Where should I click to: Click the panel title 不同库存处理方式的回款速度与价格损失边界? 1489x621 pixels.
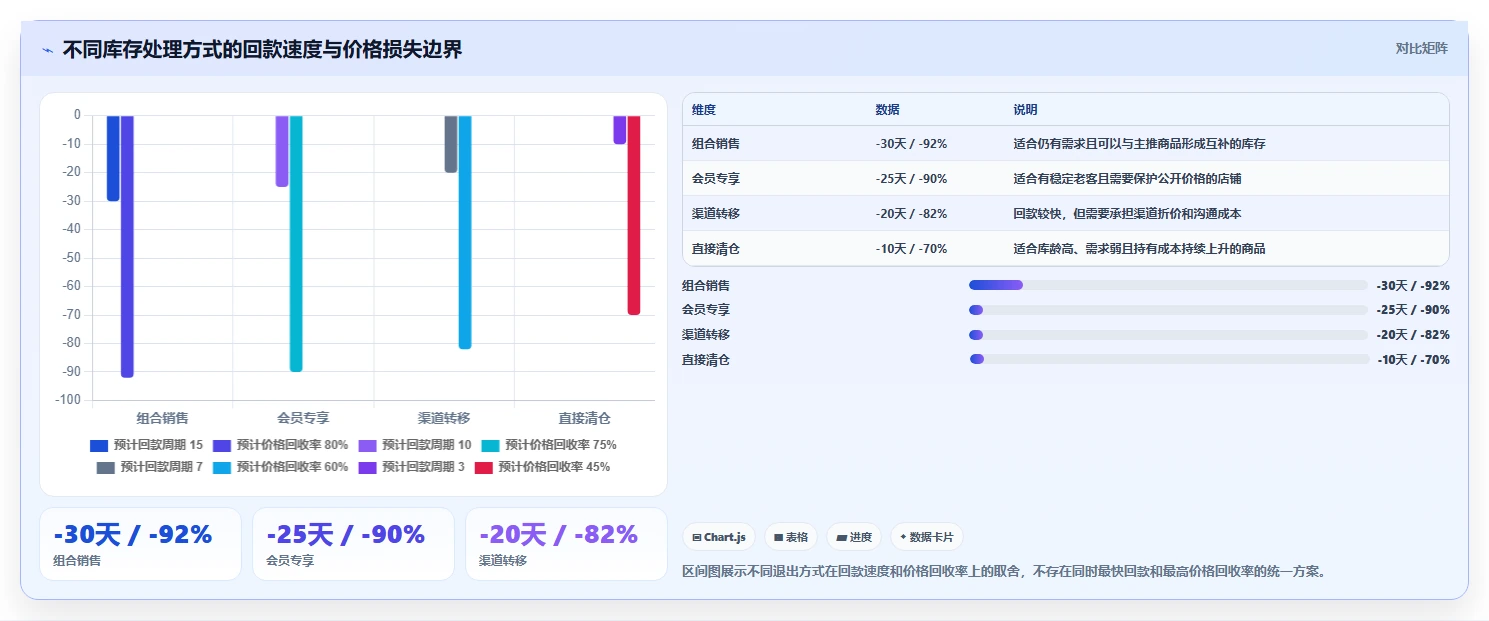[263, 50]
